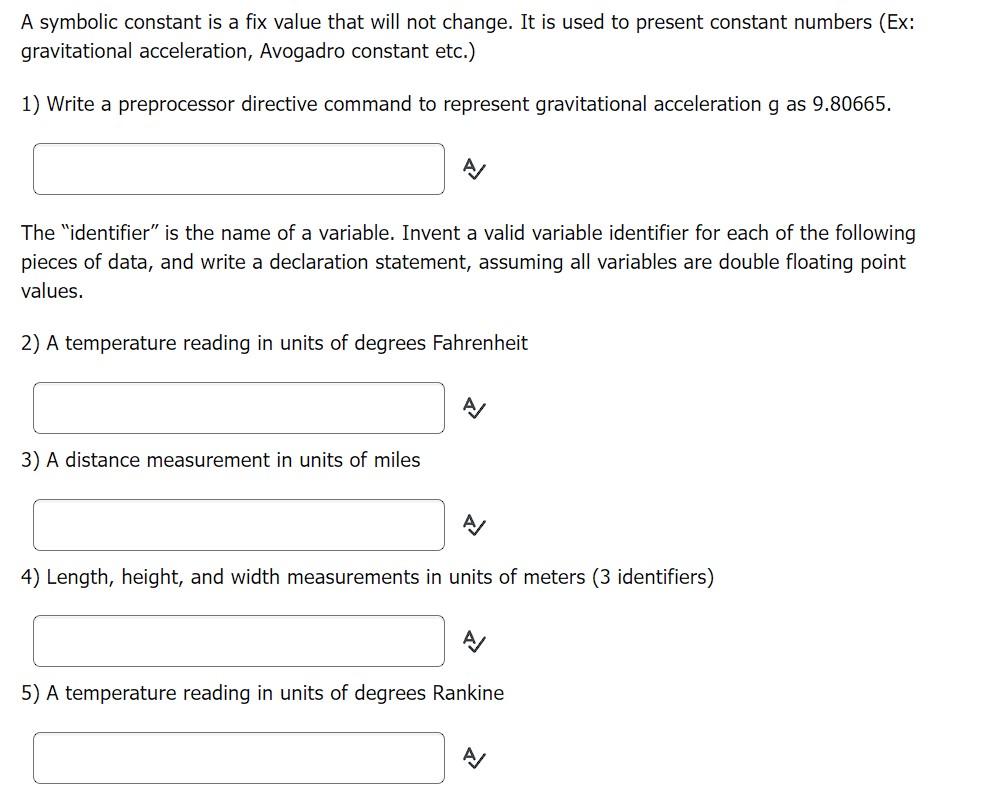Click the text box under the miles question
985x791 pixels.
click(239, 524)
